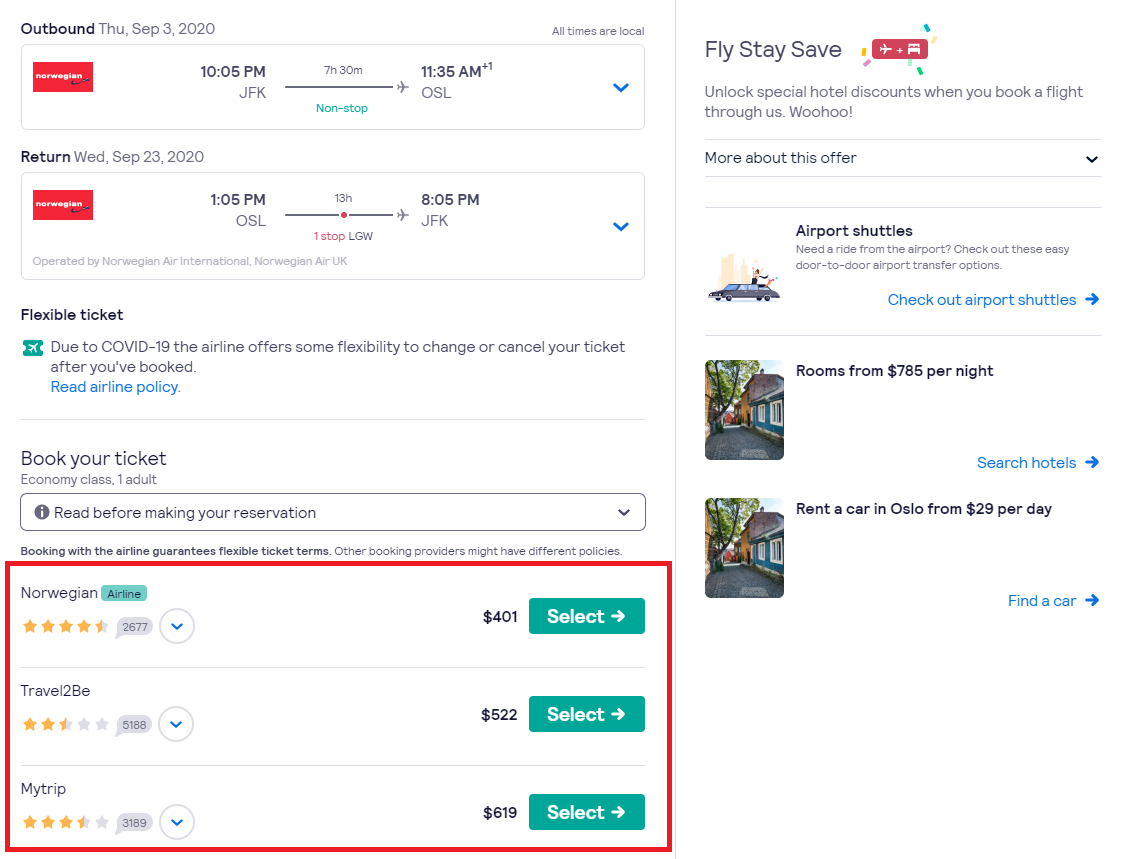Click the Fly Stay Save flight-hotel badge
Screen dimensions: 1127x859
(x=899, y=50)
